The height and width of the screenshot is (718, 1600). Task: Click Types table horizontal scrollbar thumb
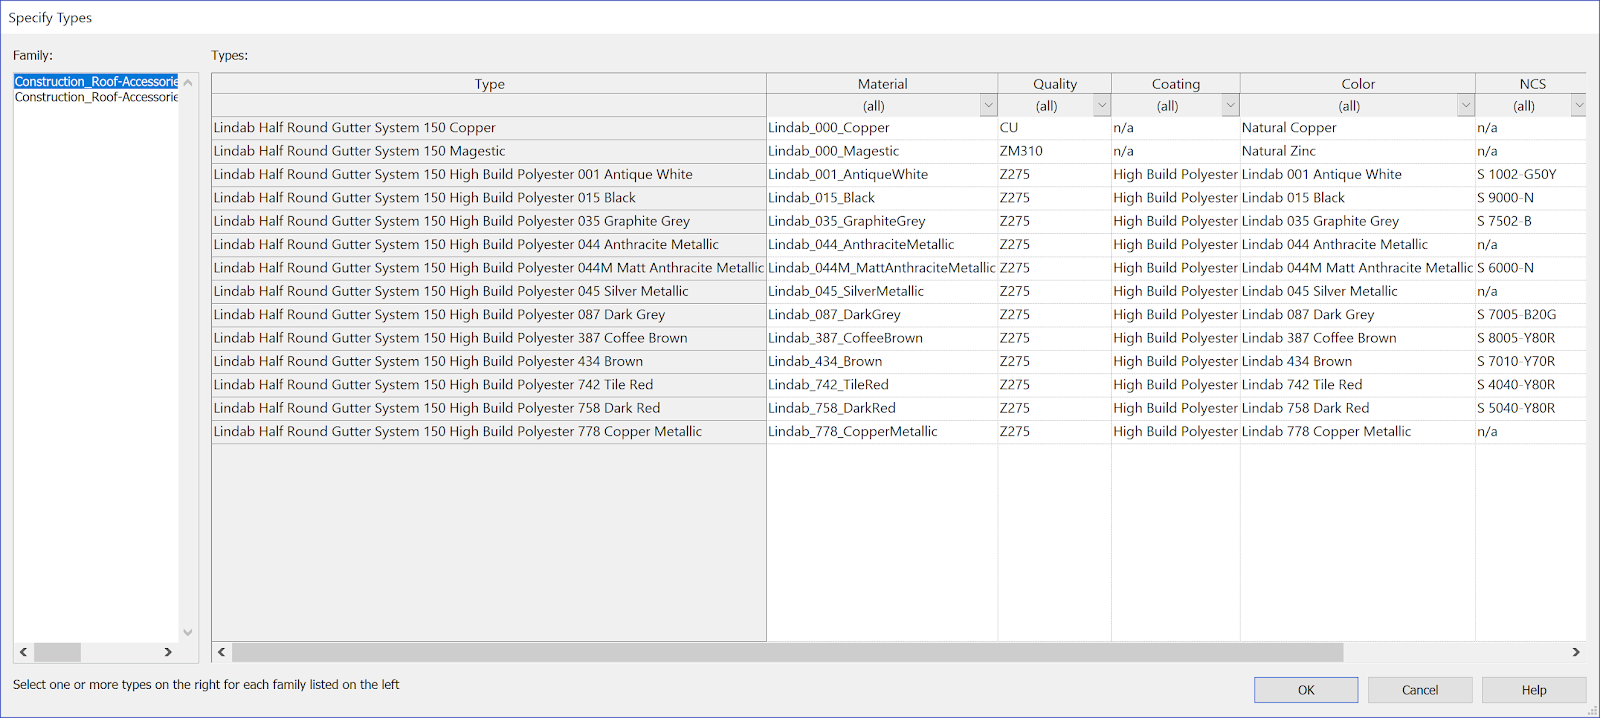(x=788, y=652)
